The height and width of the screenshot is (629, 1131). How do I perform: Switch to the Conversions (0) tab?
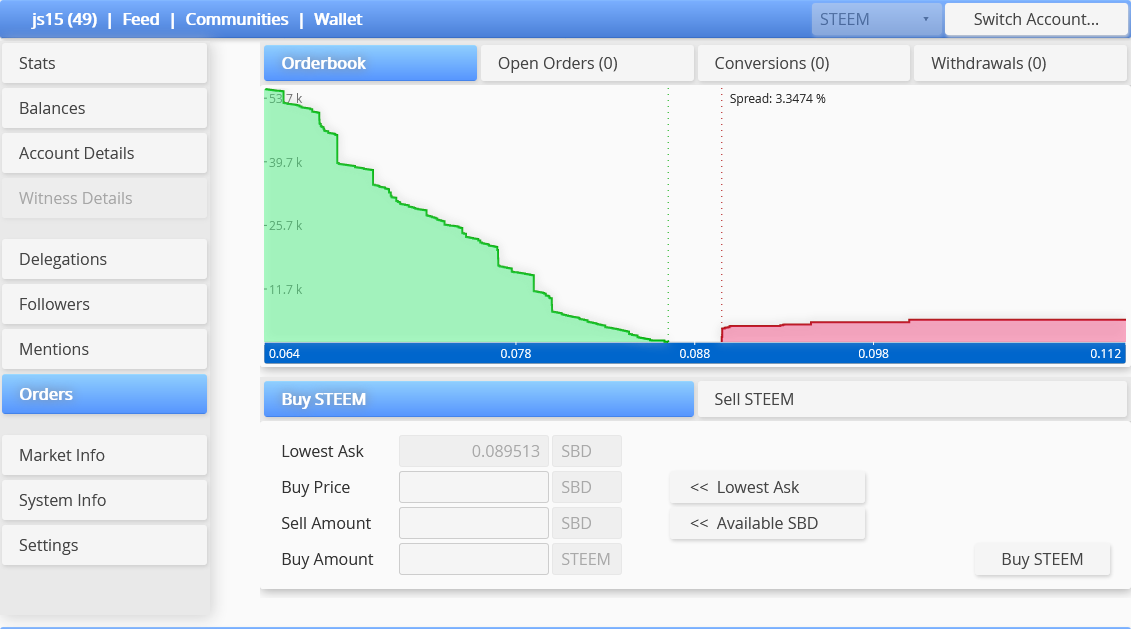[x=804, y=63]
